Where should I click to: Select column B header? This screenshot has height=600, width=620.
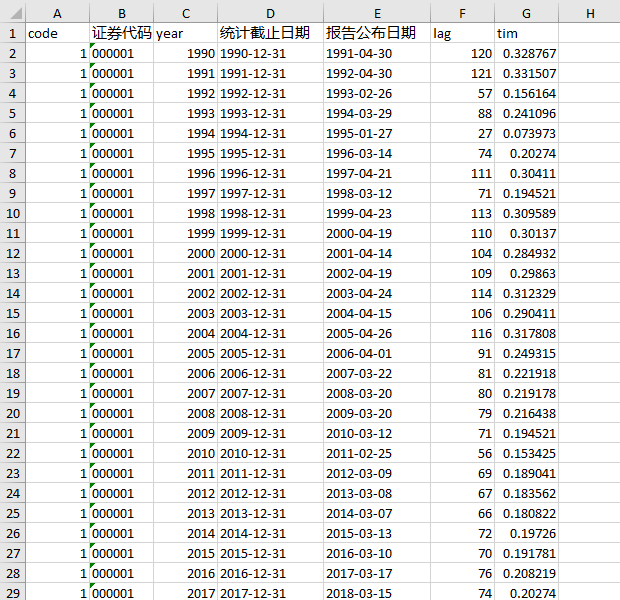(122, 13)
